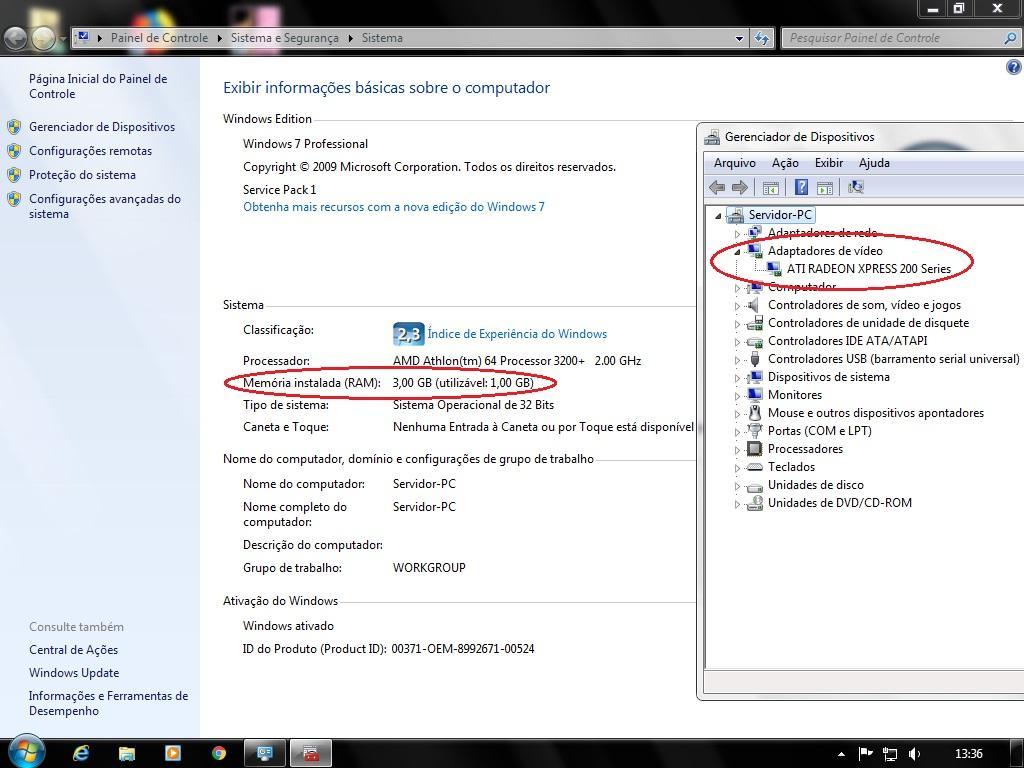Image resolution: width=1024 pixels, height=768 pixels.
Task: Open Configurações avançadas do sistema link
Action: point(104,206)
